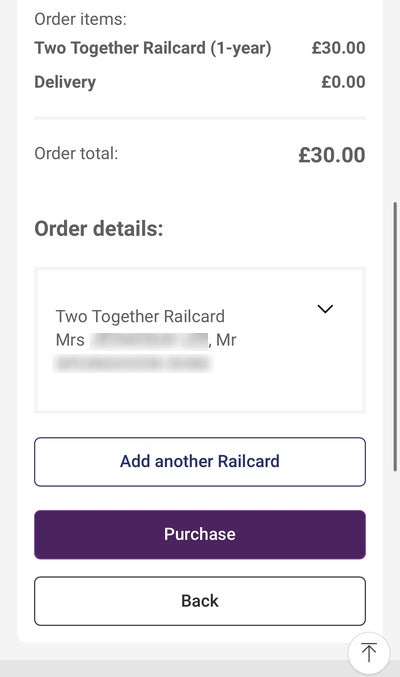Click the Mr title text in card

tap(226, 340)
